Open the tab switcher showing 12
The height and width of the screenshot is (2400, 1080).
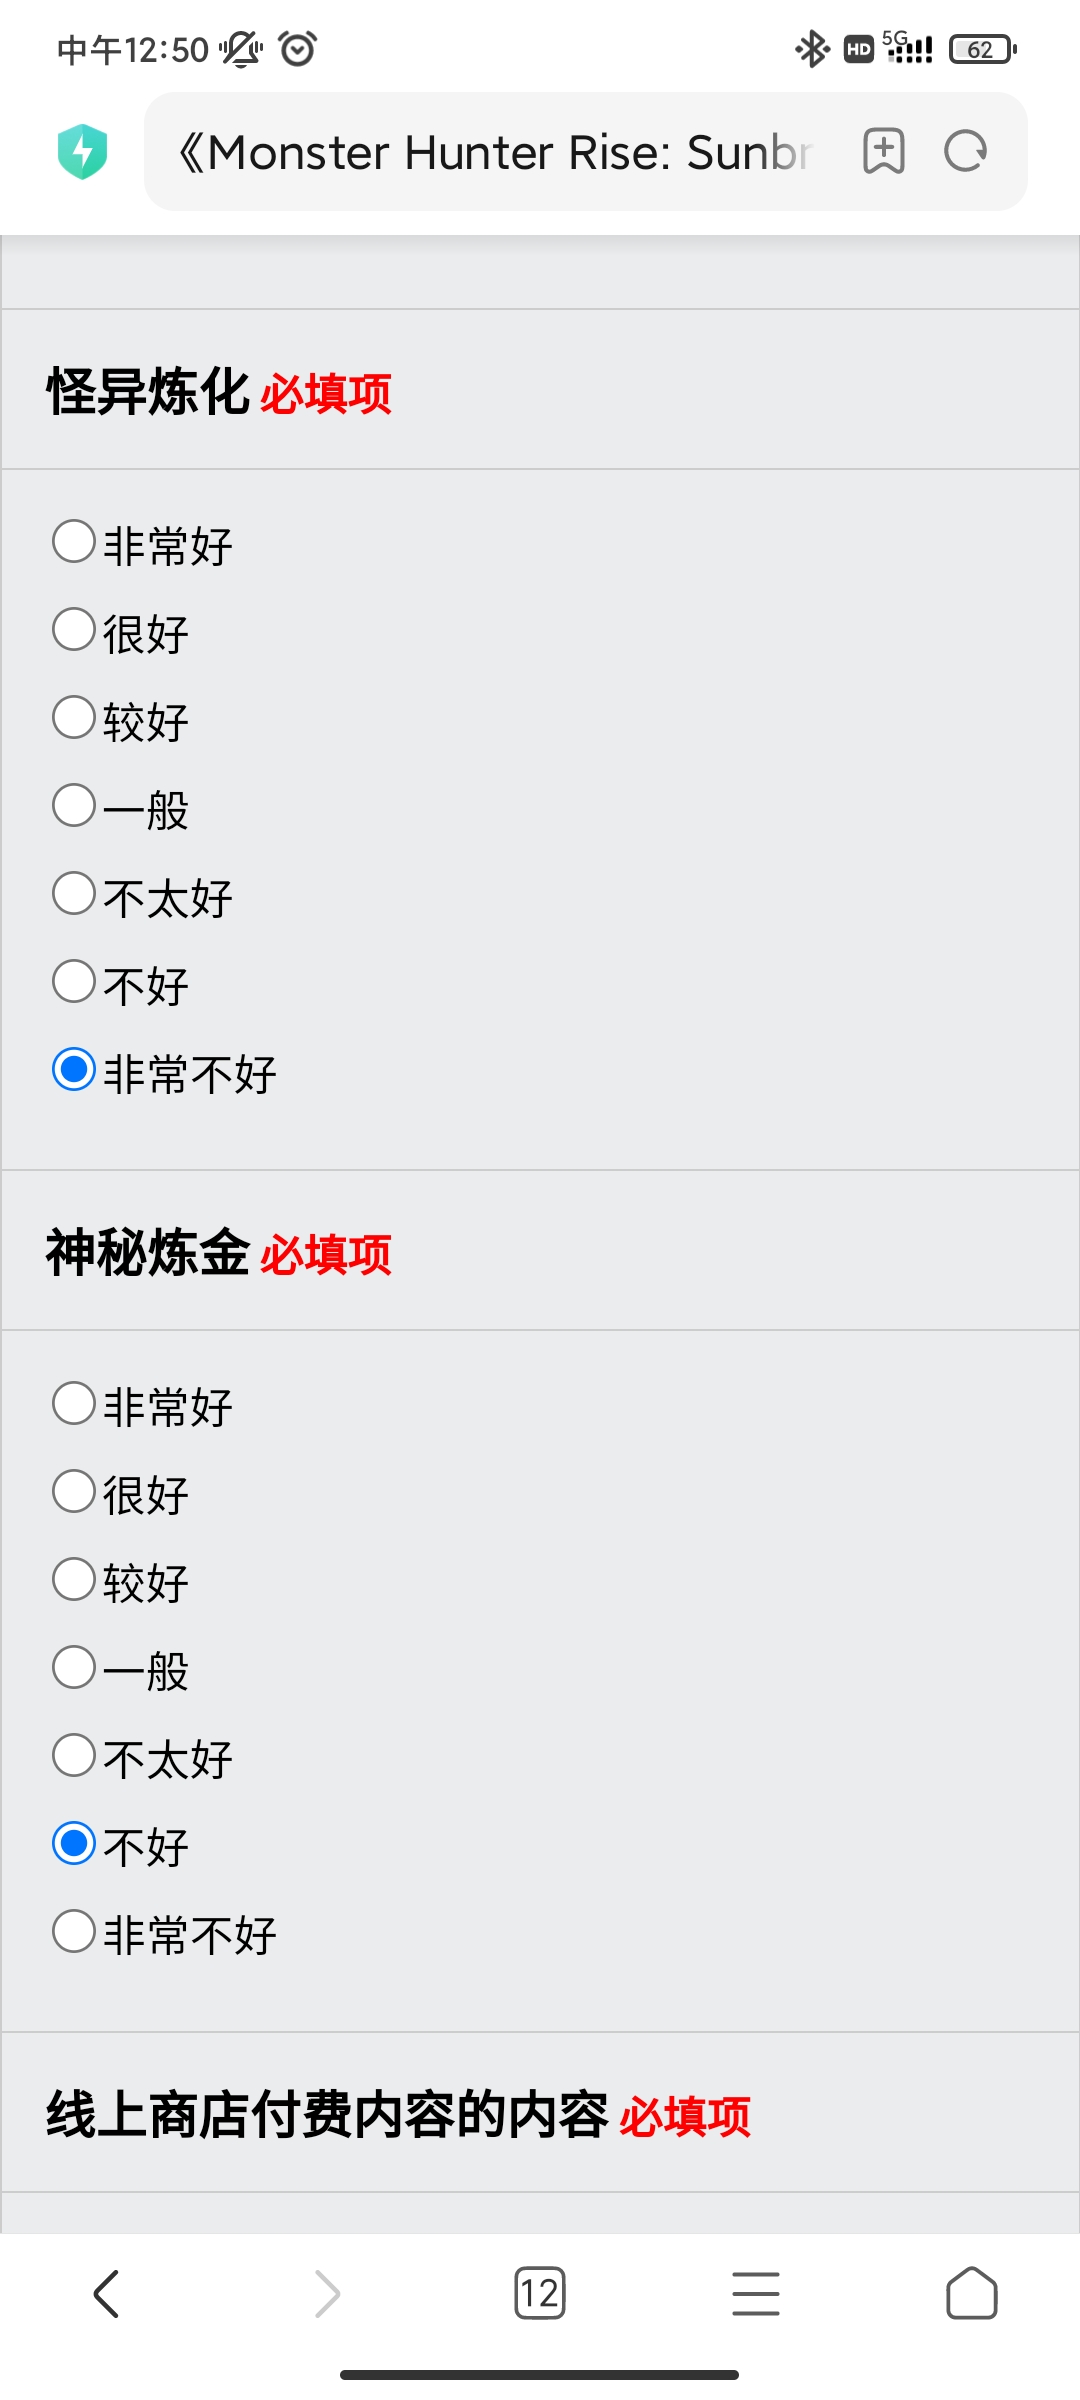click(x=540, y=2293)
